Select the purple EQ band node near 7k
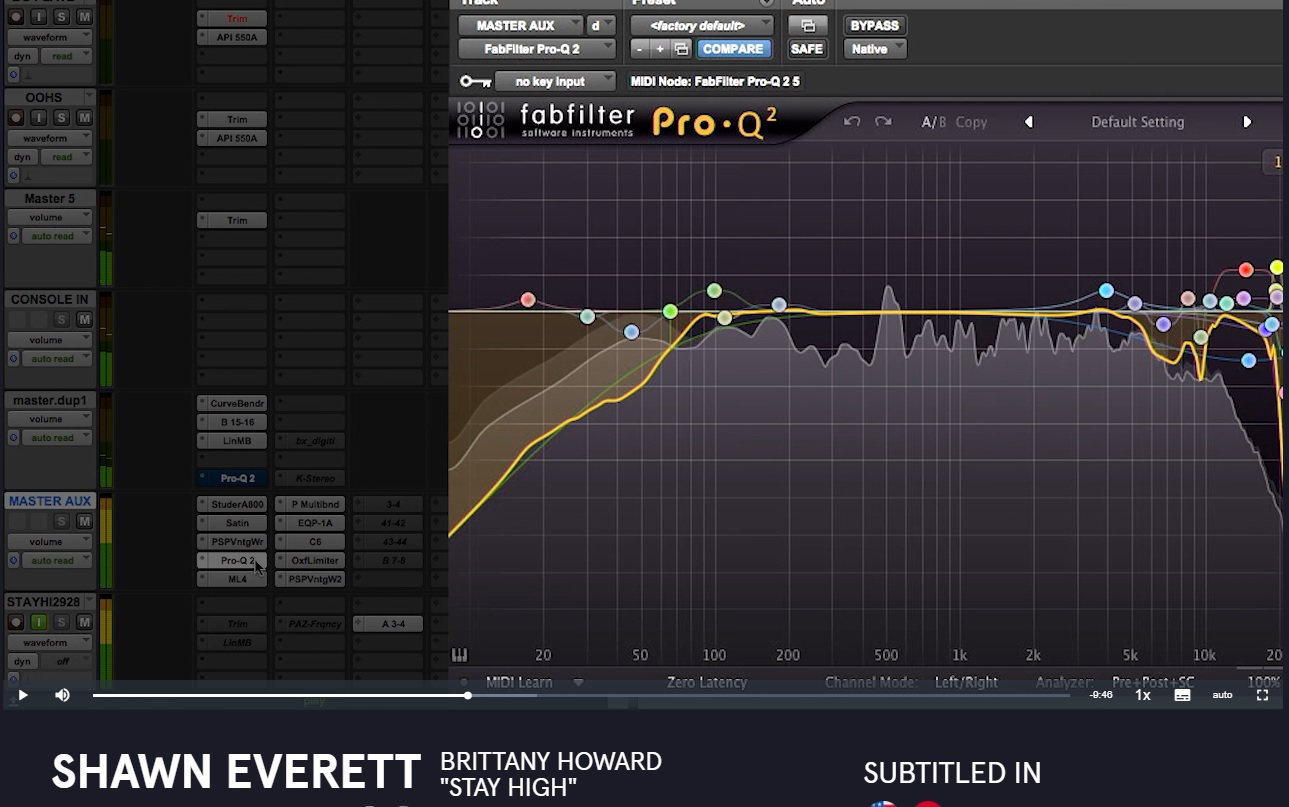The width and height of the screenshot is (1289, 807). 1163,324
